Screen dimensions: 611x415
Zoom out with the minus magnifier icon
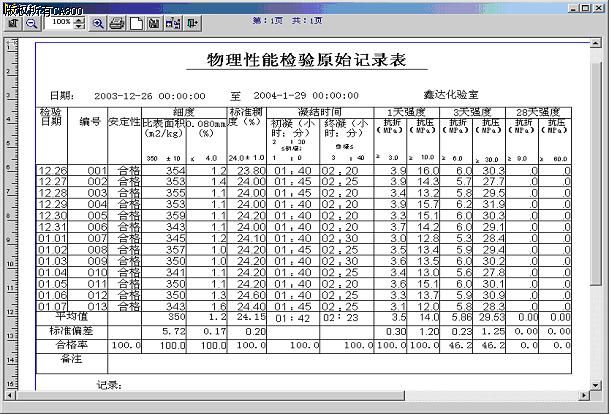30,21
